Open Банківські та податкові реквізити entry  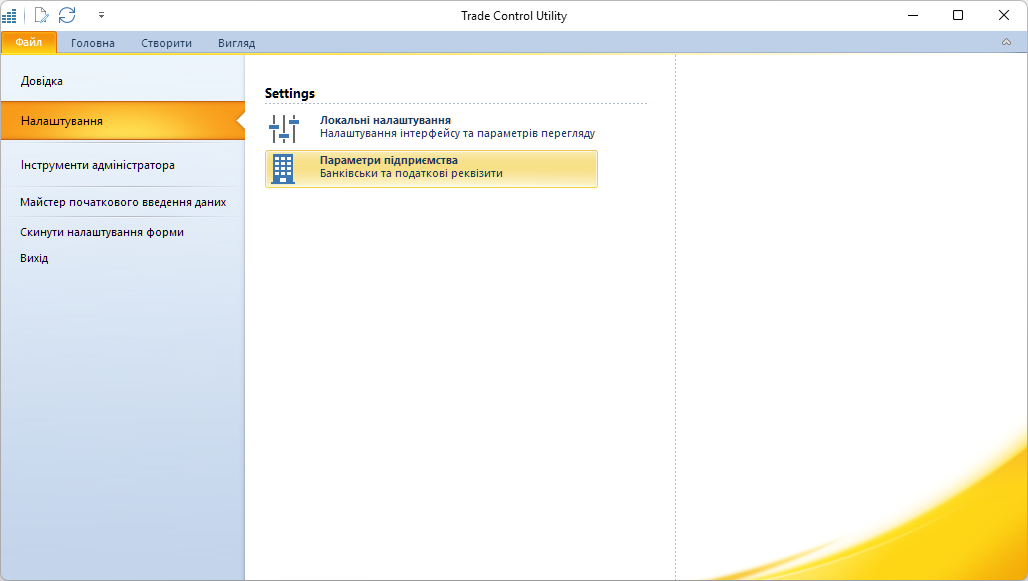(411, 173)
